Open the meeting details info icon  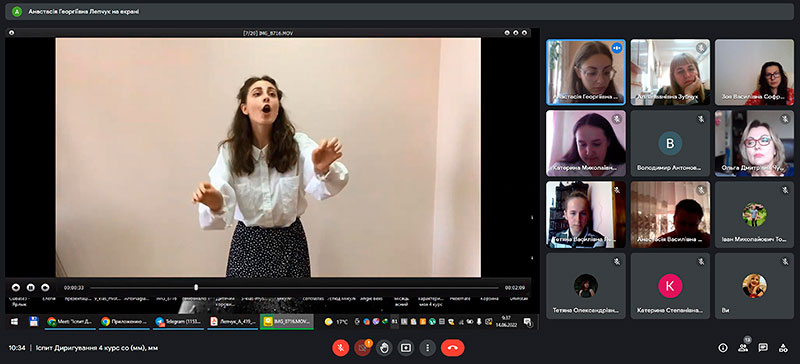[x=722, y=348]
